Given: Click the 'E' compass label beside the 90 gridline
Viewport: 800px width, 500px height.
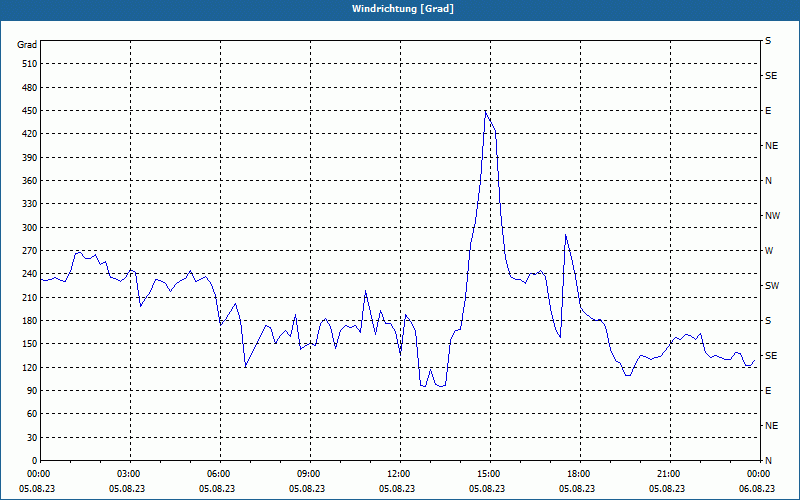Looking at the screenshot, I should tap(768, 391).
